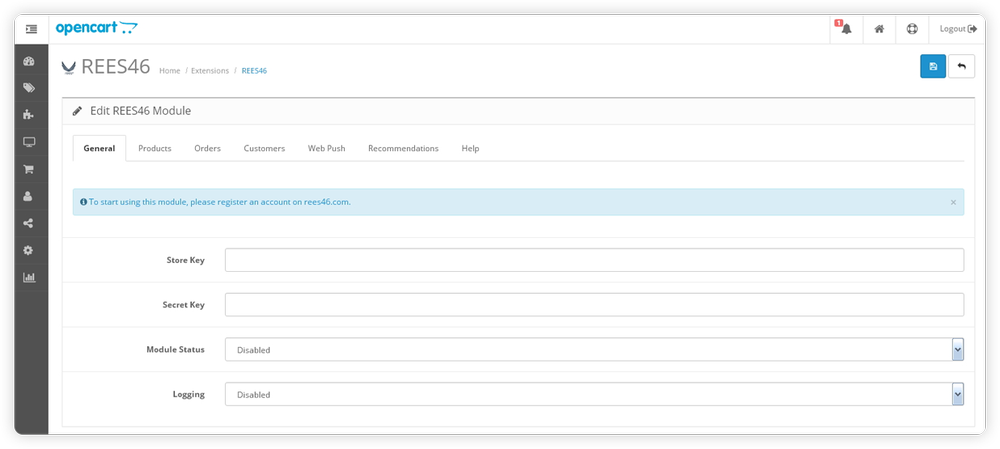Switch to the Recommendations tab
The width and height of the screenshot is (1000, 449).
(403, 148)
